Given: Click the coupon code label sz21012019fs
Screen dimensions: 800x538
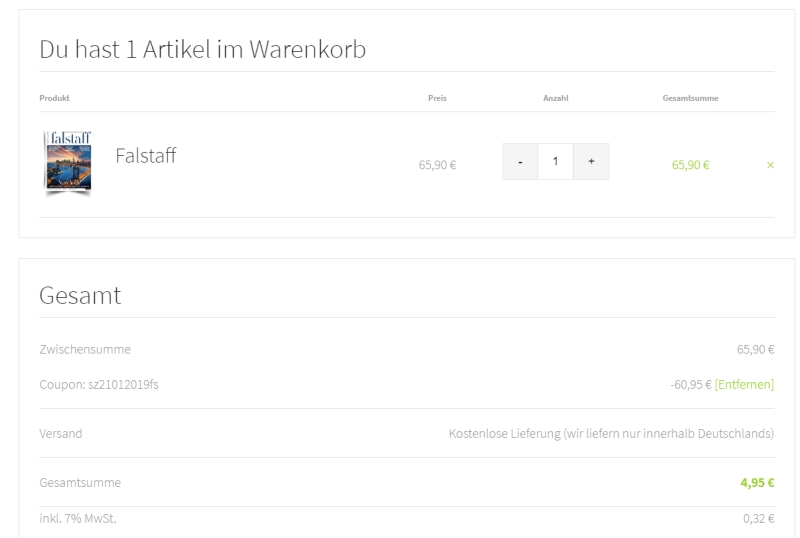Looking at the screenshot, I should pyautogui.click(x=98, y=384).
